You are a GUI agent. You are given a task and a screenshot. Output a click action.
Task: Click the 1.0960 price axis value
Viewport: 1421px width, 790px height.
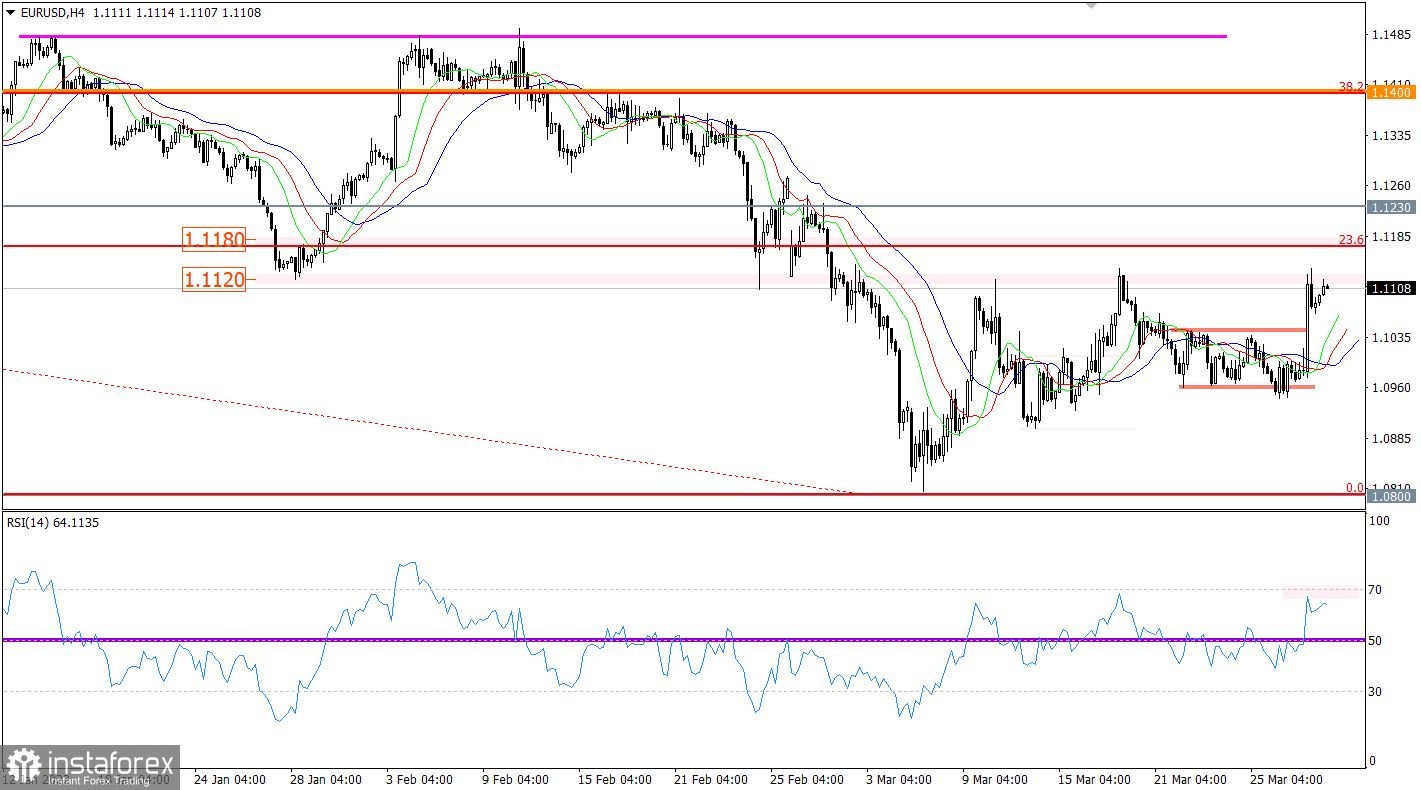[x=1392, y=388]
